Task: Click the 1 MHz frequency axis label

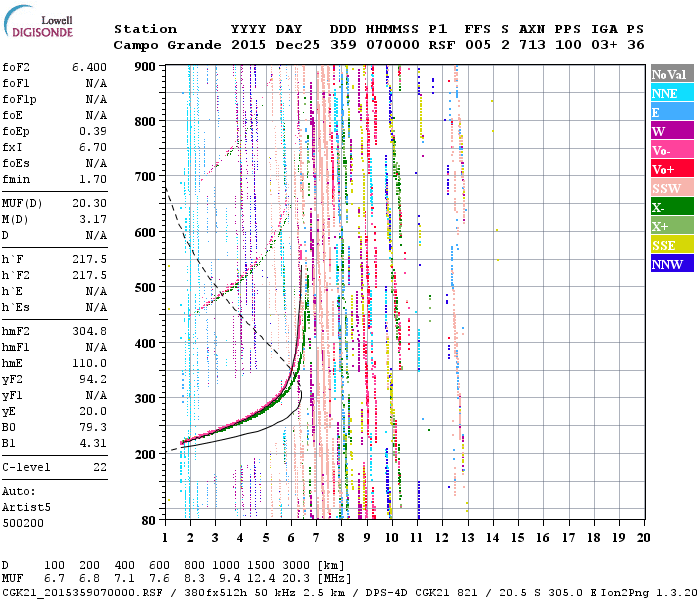Action: [165, 538]
